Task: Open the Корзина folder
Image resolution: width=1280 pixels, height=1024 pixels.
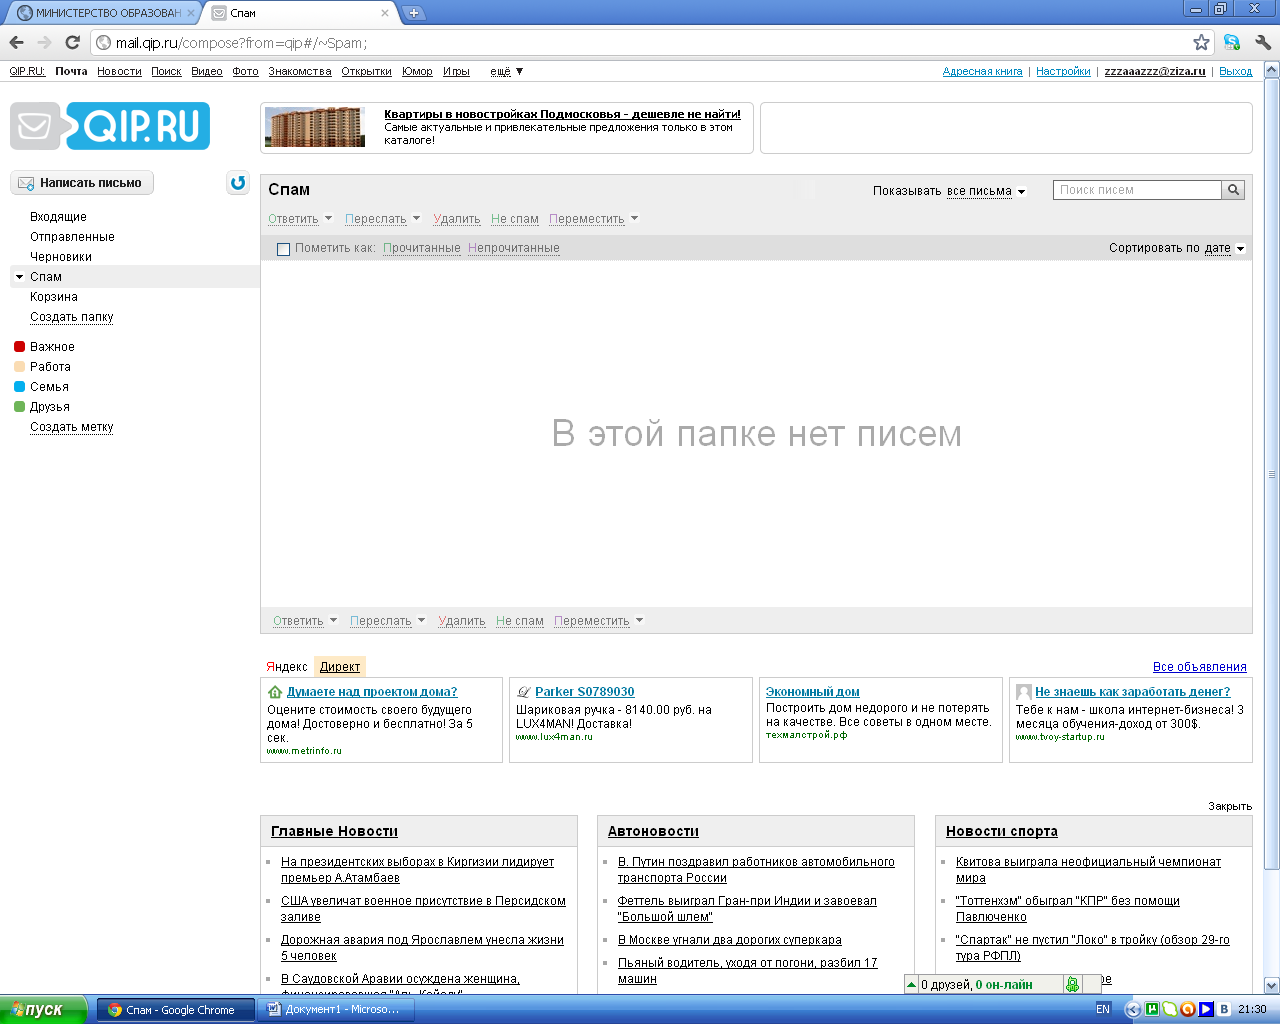Action: (x=54, y=297)
